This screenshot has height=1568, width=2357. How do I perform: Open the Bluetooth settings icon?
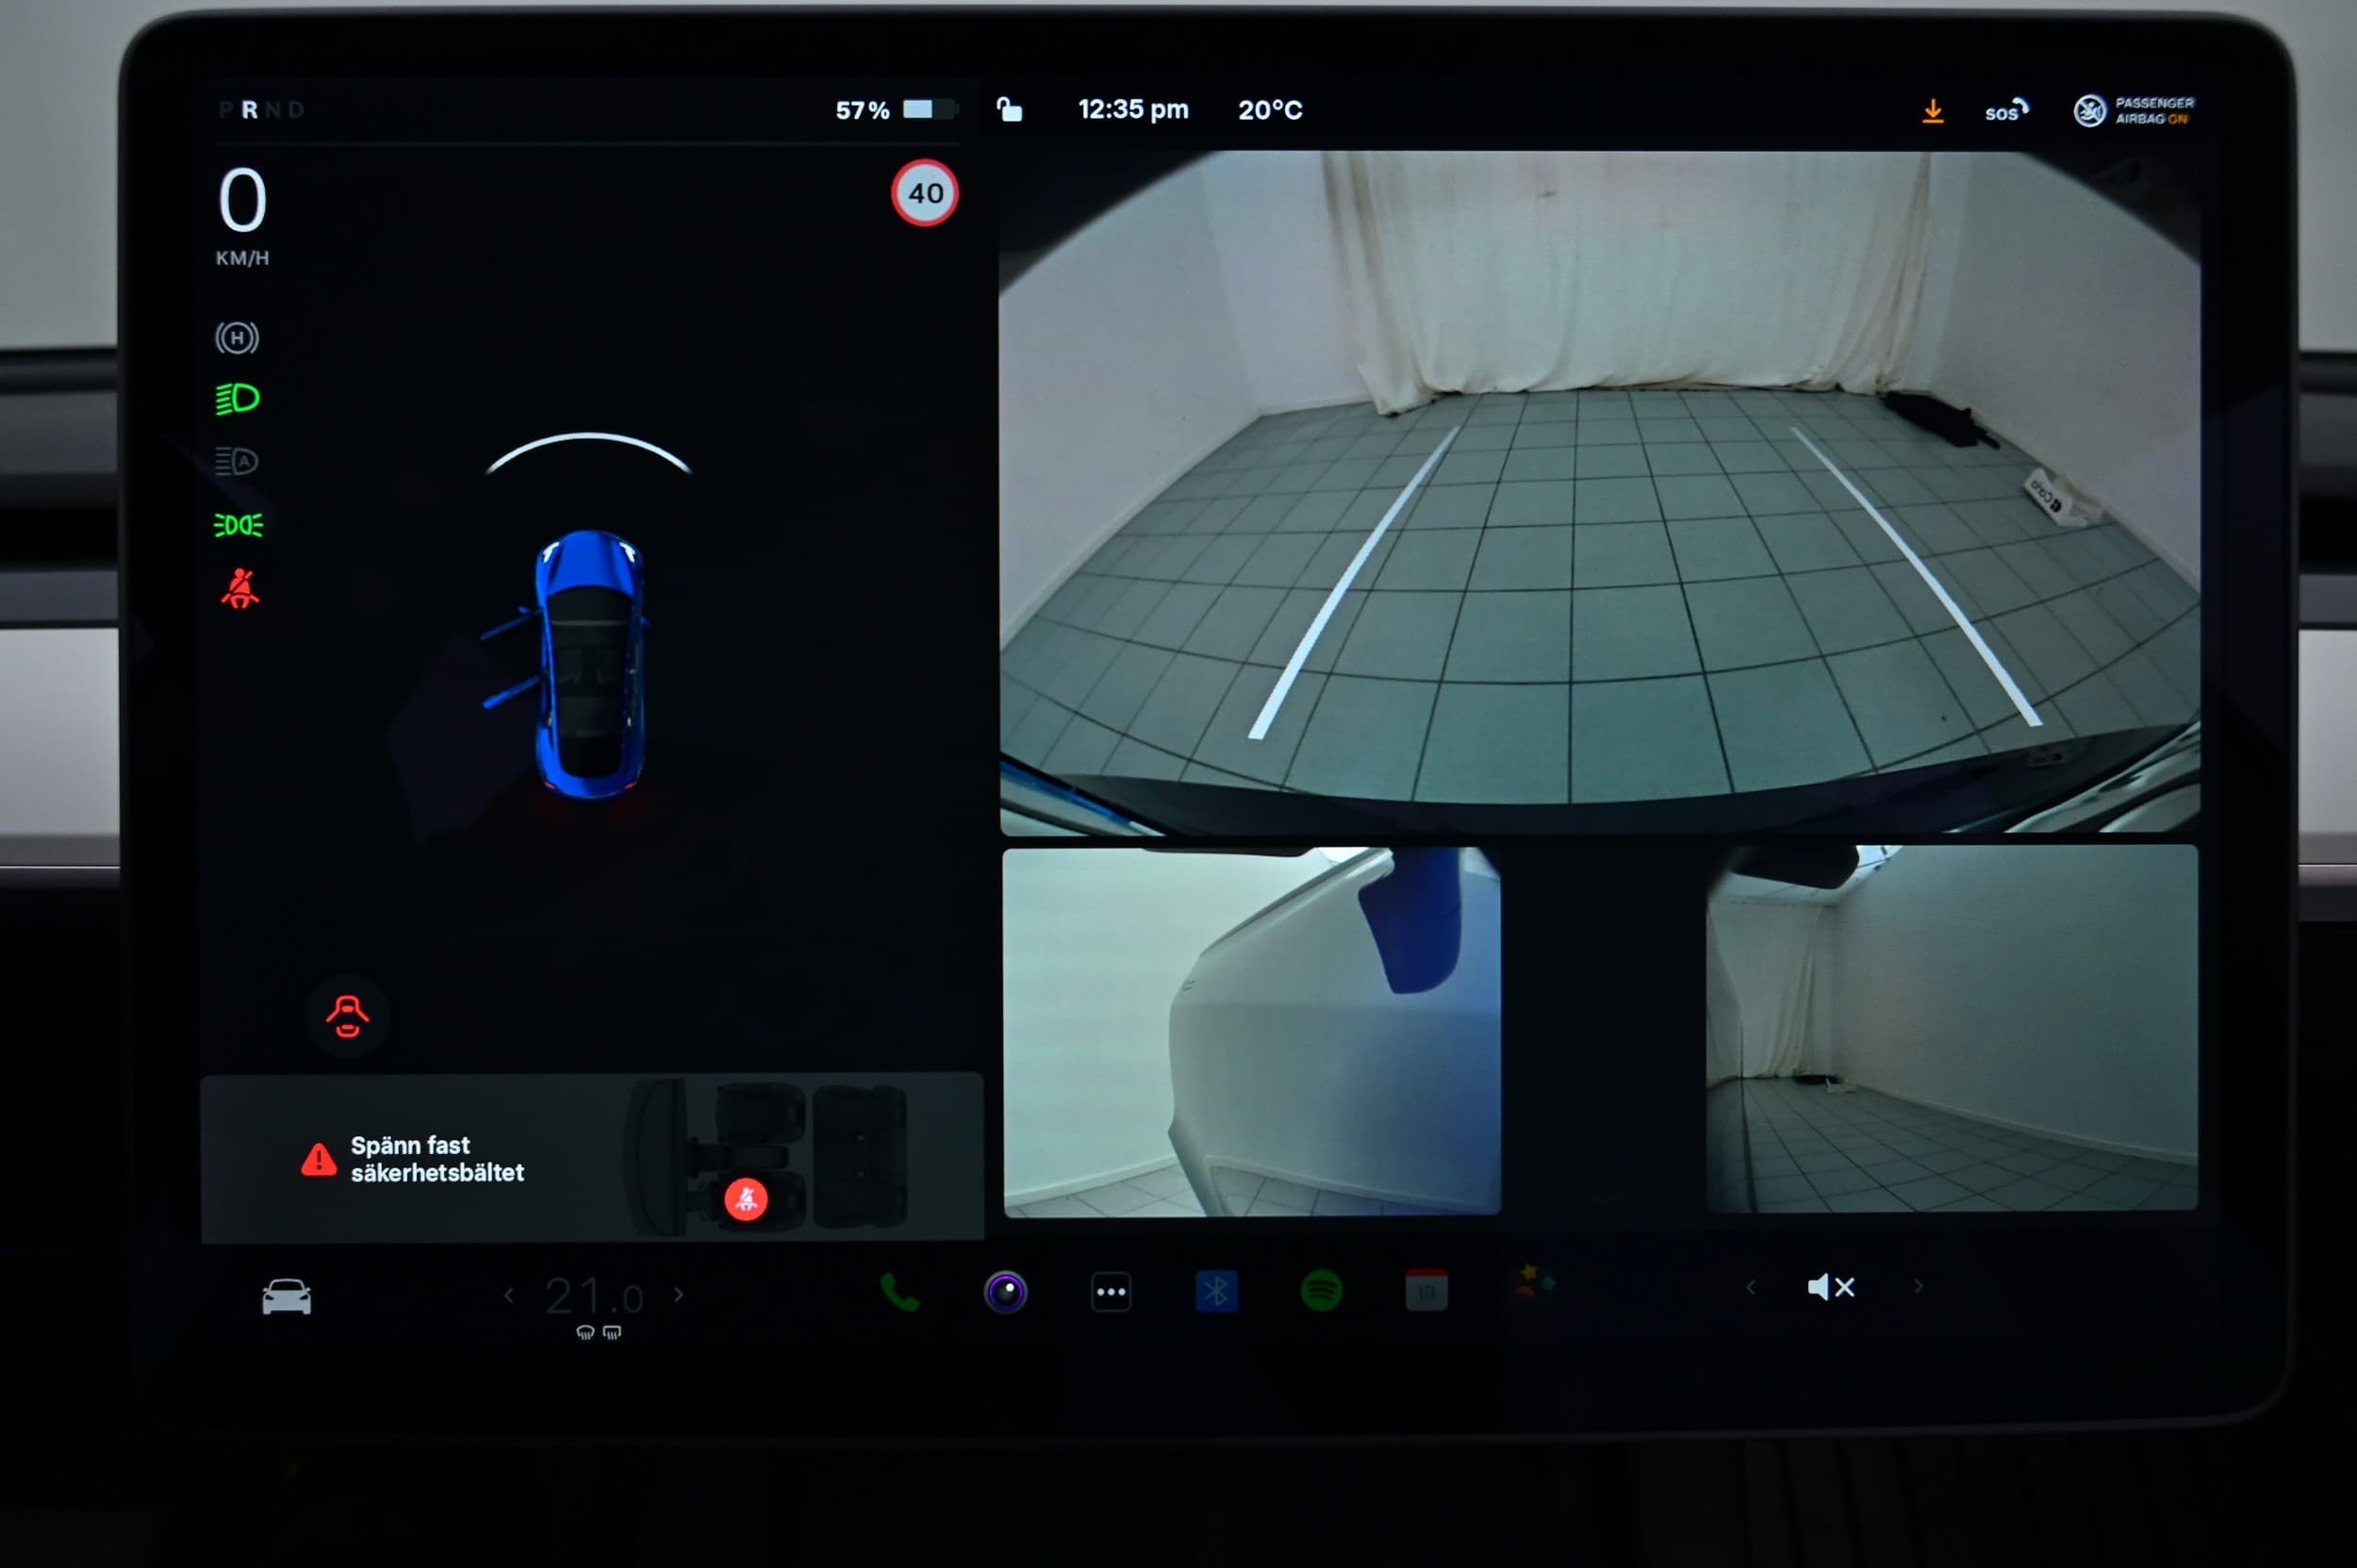pyautogui.click(x=1216, y=1291)
